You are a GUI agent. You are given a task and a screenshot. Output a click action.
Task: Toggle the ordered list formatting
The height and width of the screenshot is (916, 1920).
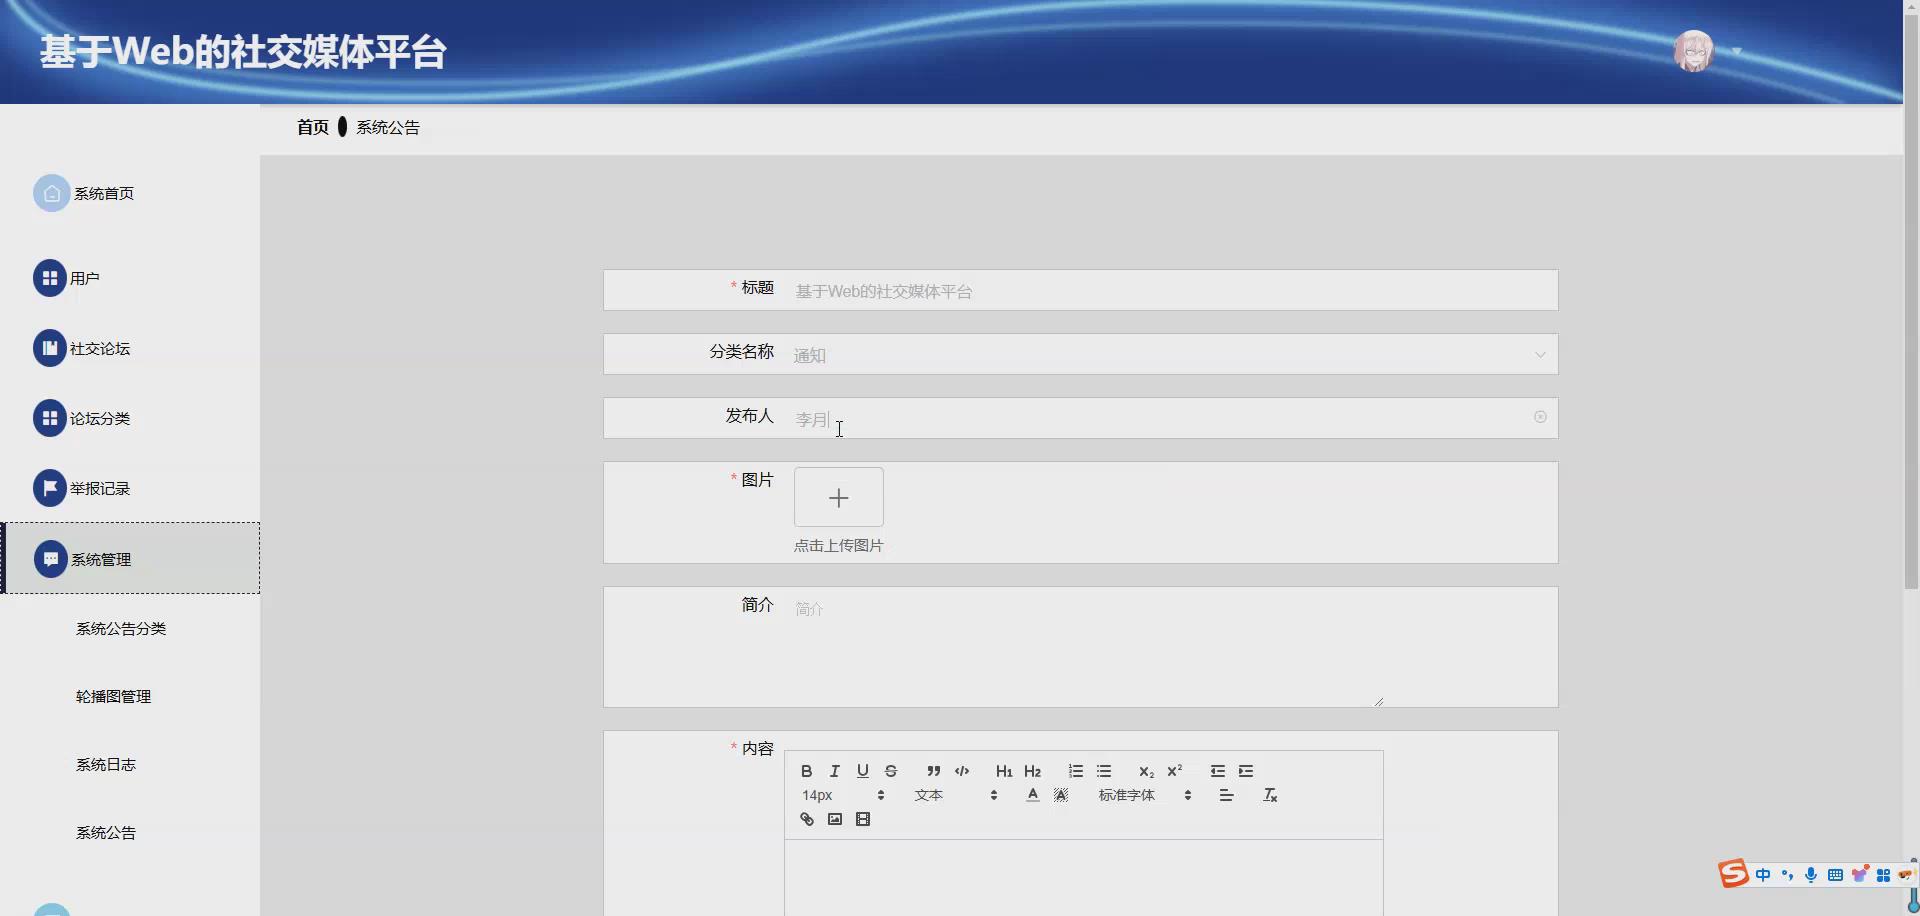coord(1075,770)
